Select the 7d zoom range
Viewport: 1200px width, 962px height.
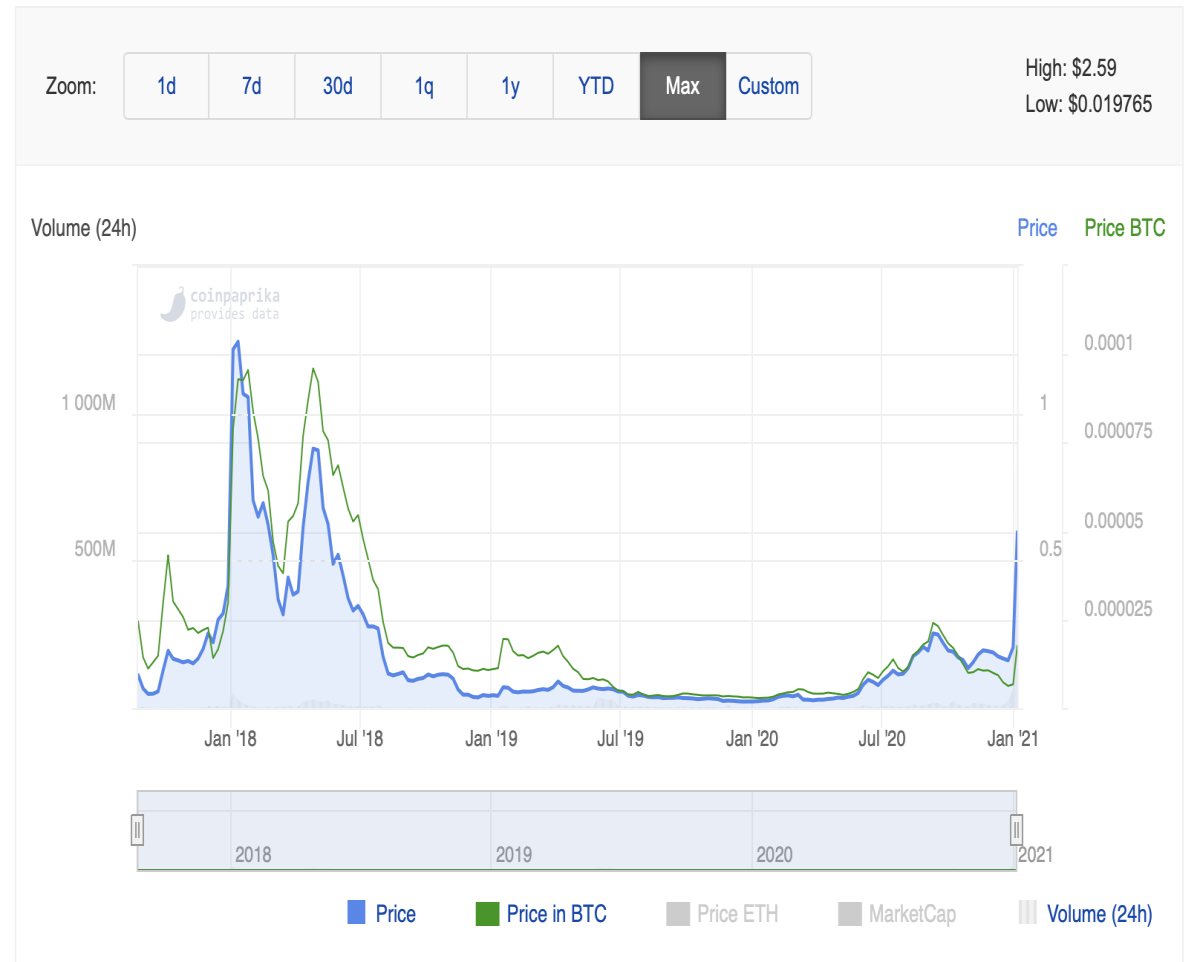pyautogui.click(x=252, y=86)
